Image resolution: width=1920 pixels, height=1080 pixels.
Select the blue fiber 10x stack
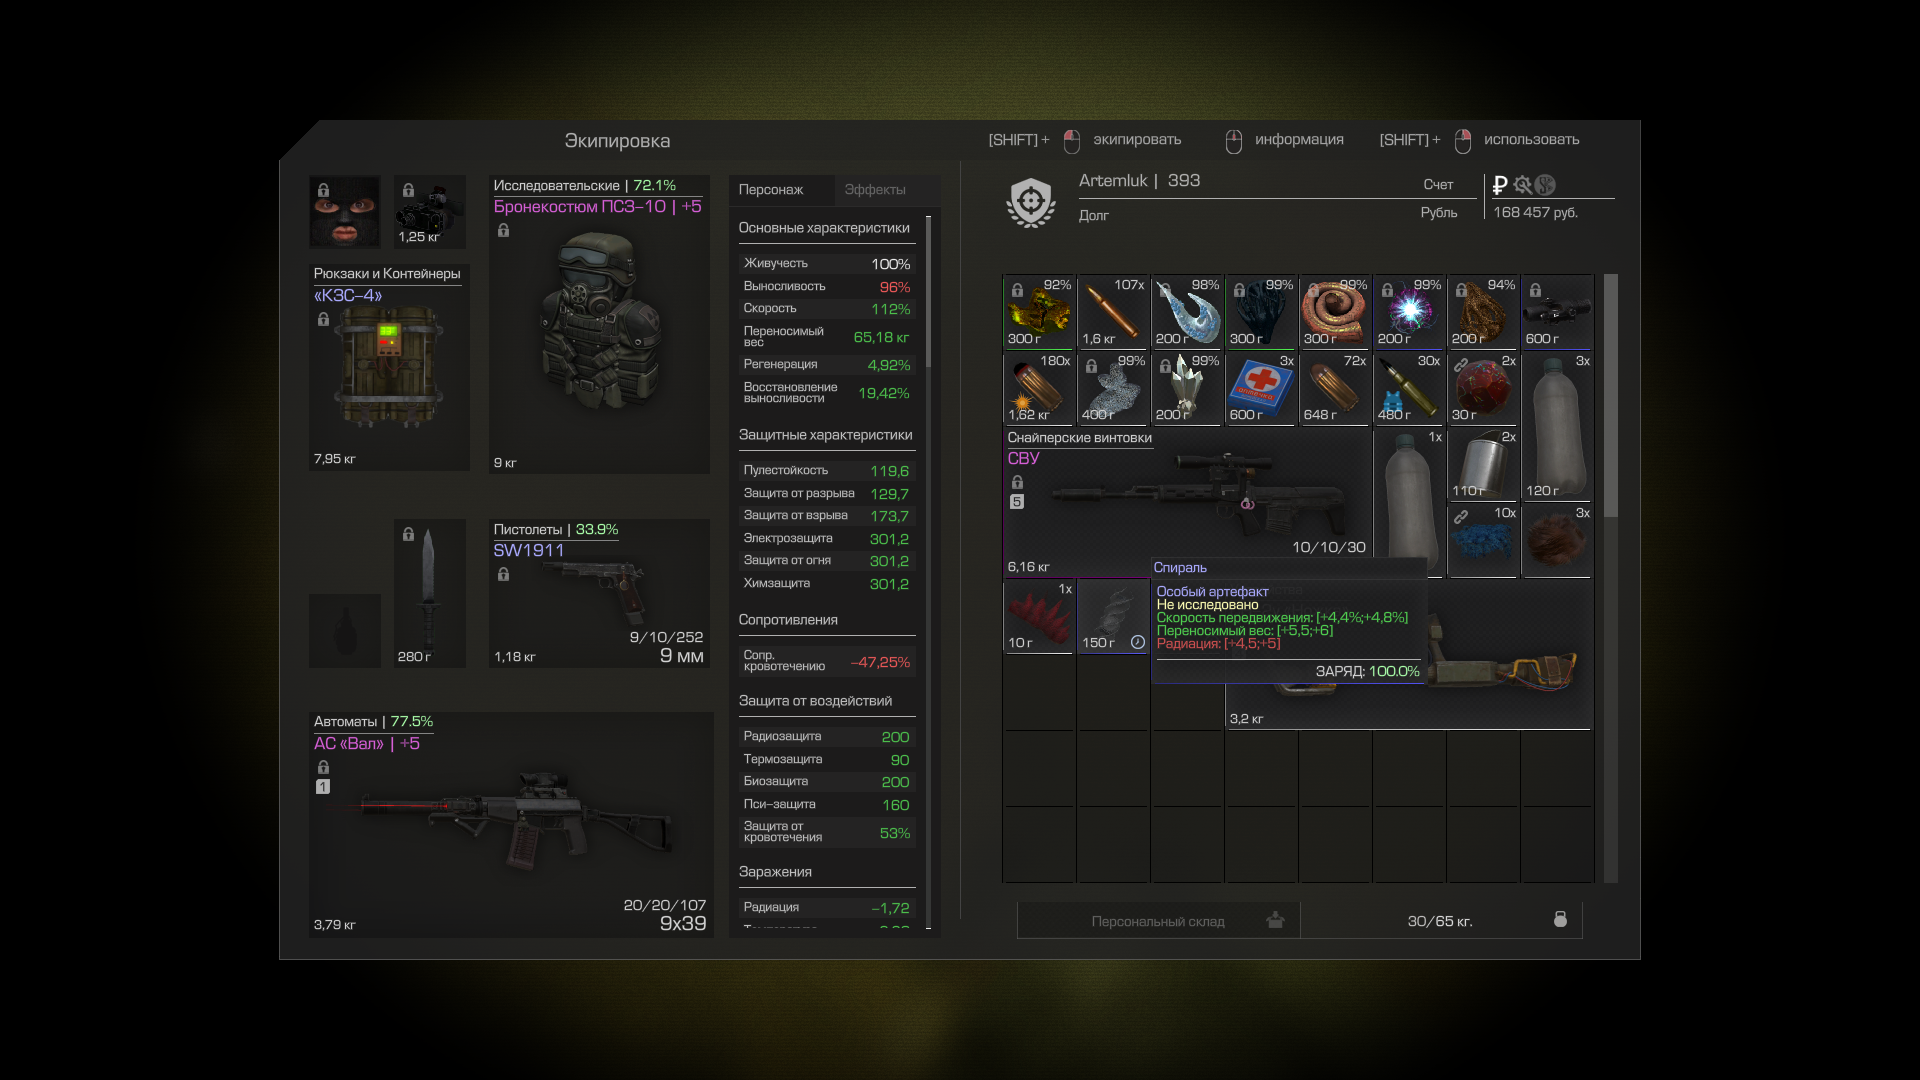[1483, 540]
